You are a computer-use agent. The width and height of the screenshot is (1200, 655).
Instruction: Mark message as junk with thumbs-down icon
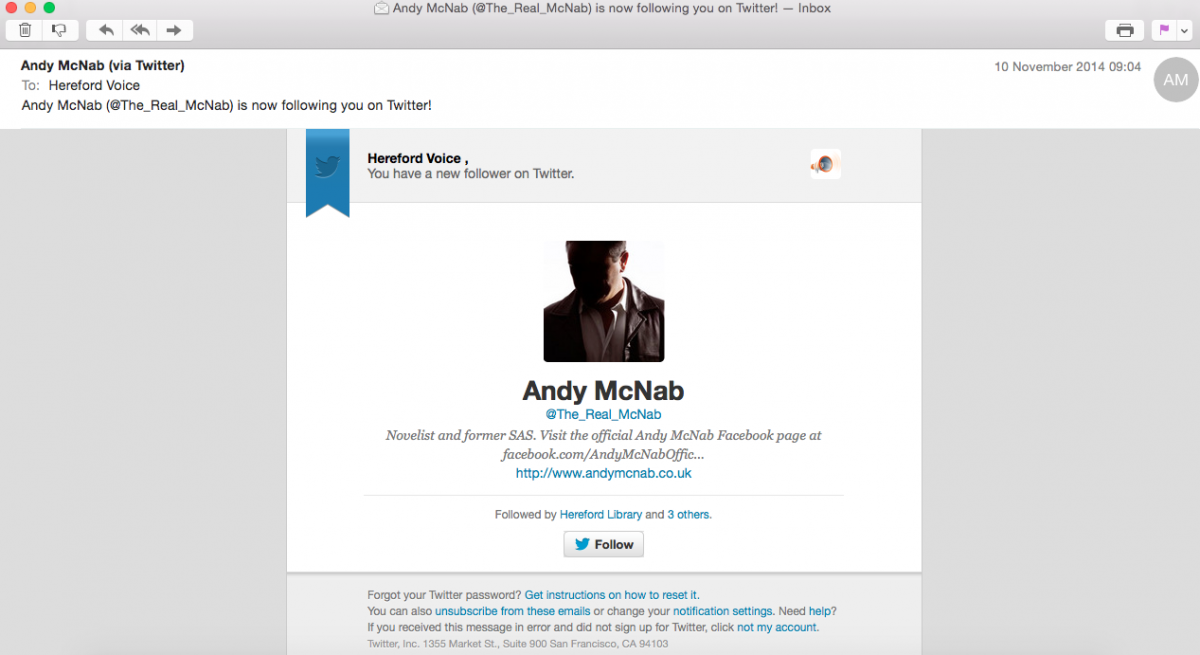point(60,30)
